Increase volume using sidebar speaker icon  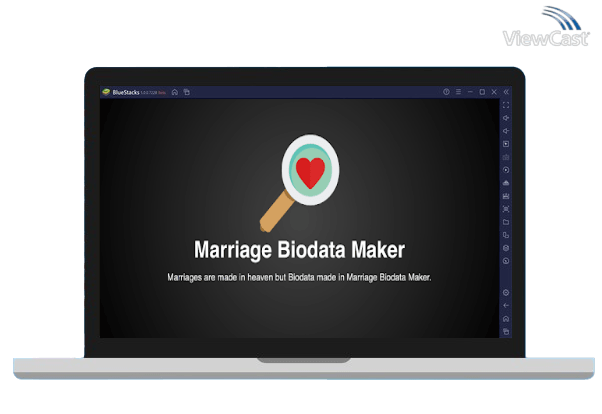(x=506, y=118)
